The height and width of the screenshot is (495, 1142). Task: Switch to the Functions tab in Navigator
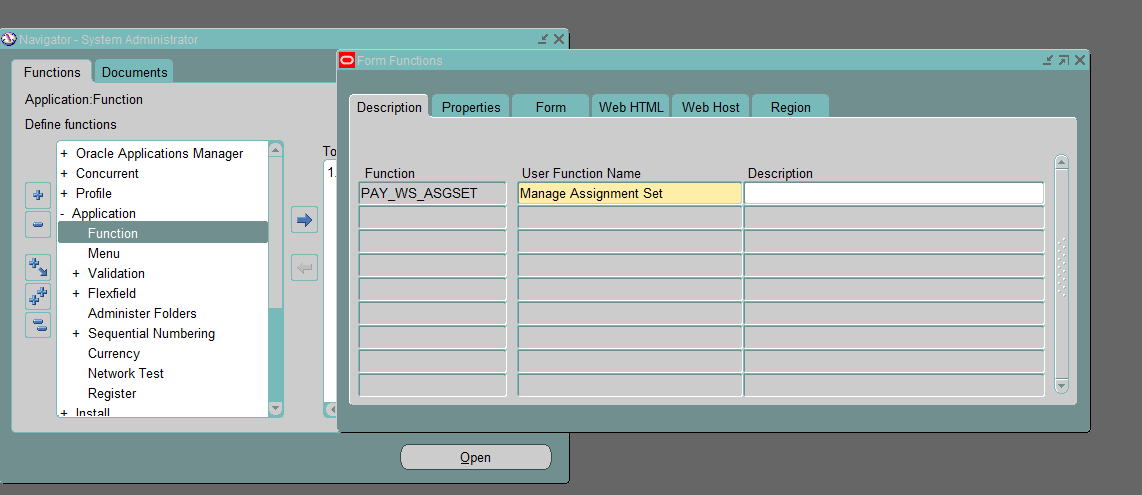(x=52, y=72)
